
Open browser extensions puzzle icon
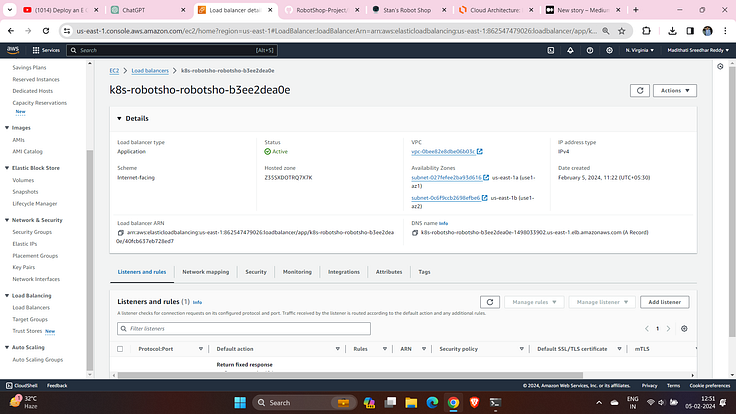pyautogui.click(x=646, y=31)
